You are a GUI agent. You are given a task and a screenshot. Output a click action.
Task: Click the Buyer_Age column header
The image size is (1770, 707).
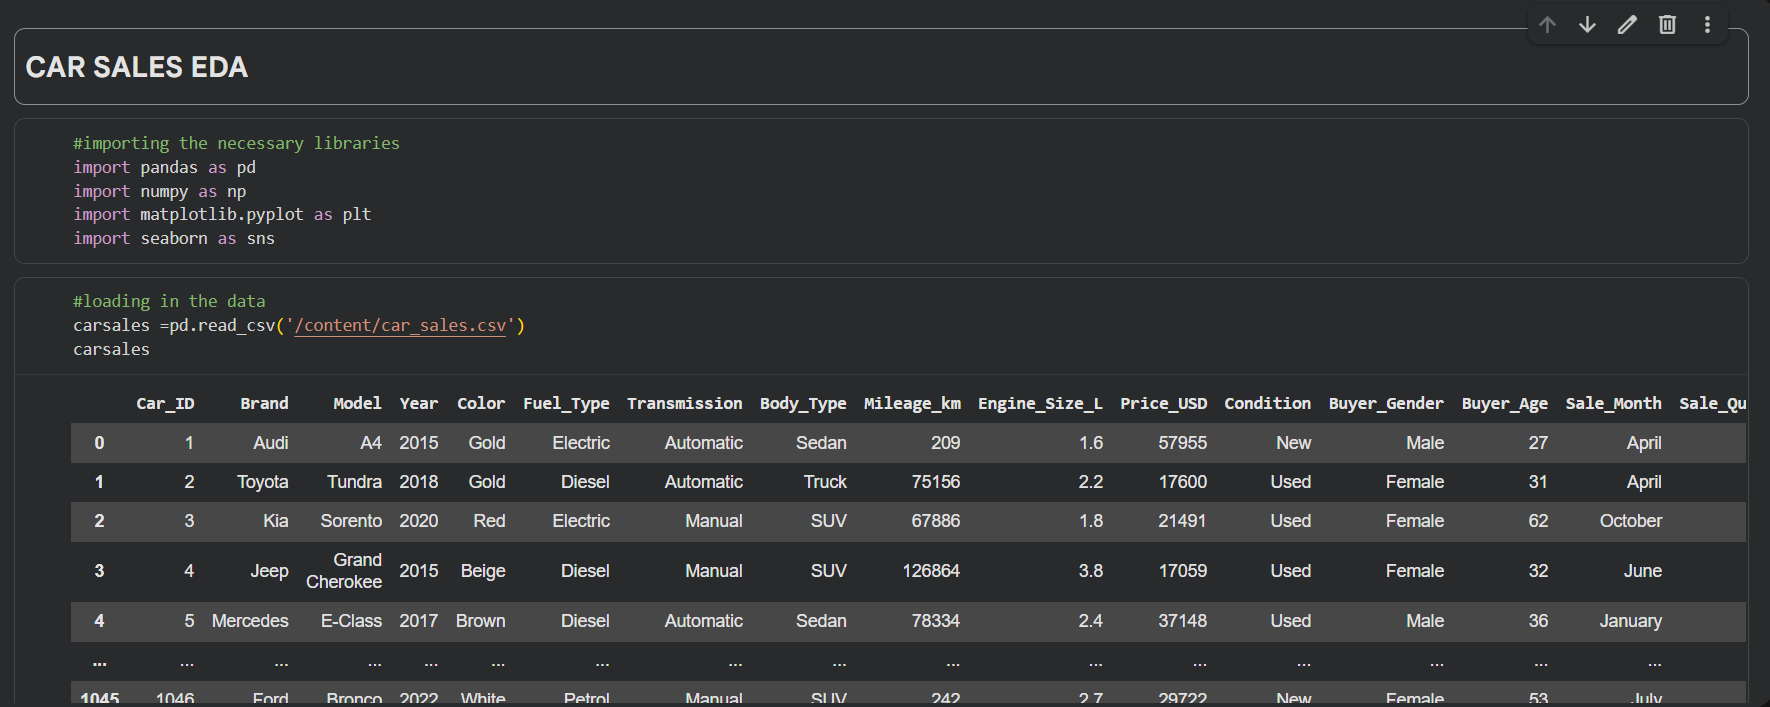[1504, 403]
